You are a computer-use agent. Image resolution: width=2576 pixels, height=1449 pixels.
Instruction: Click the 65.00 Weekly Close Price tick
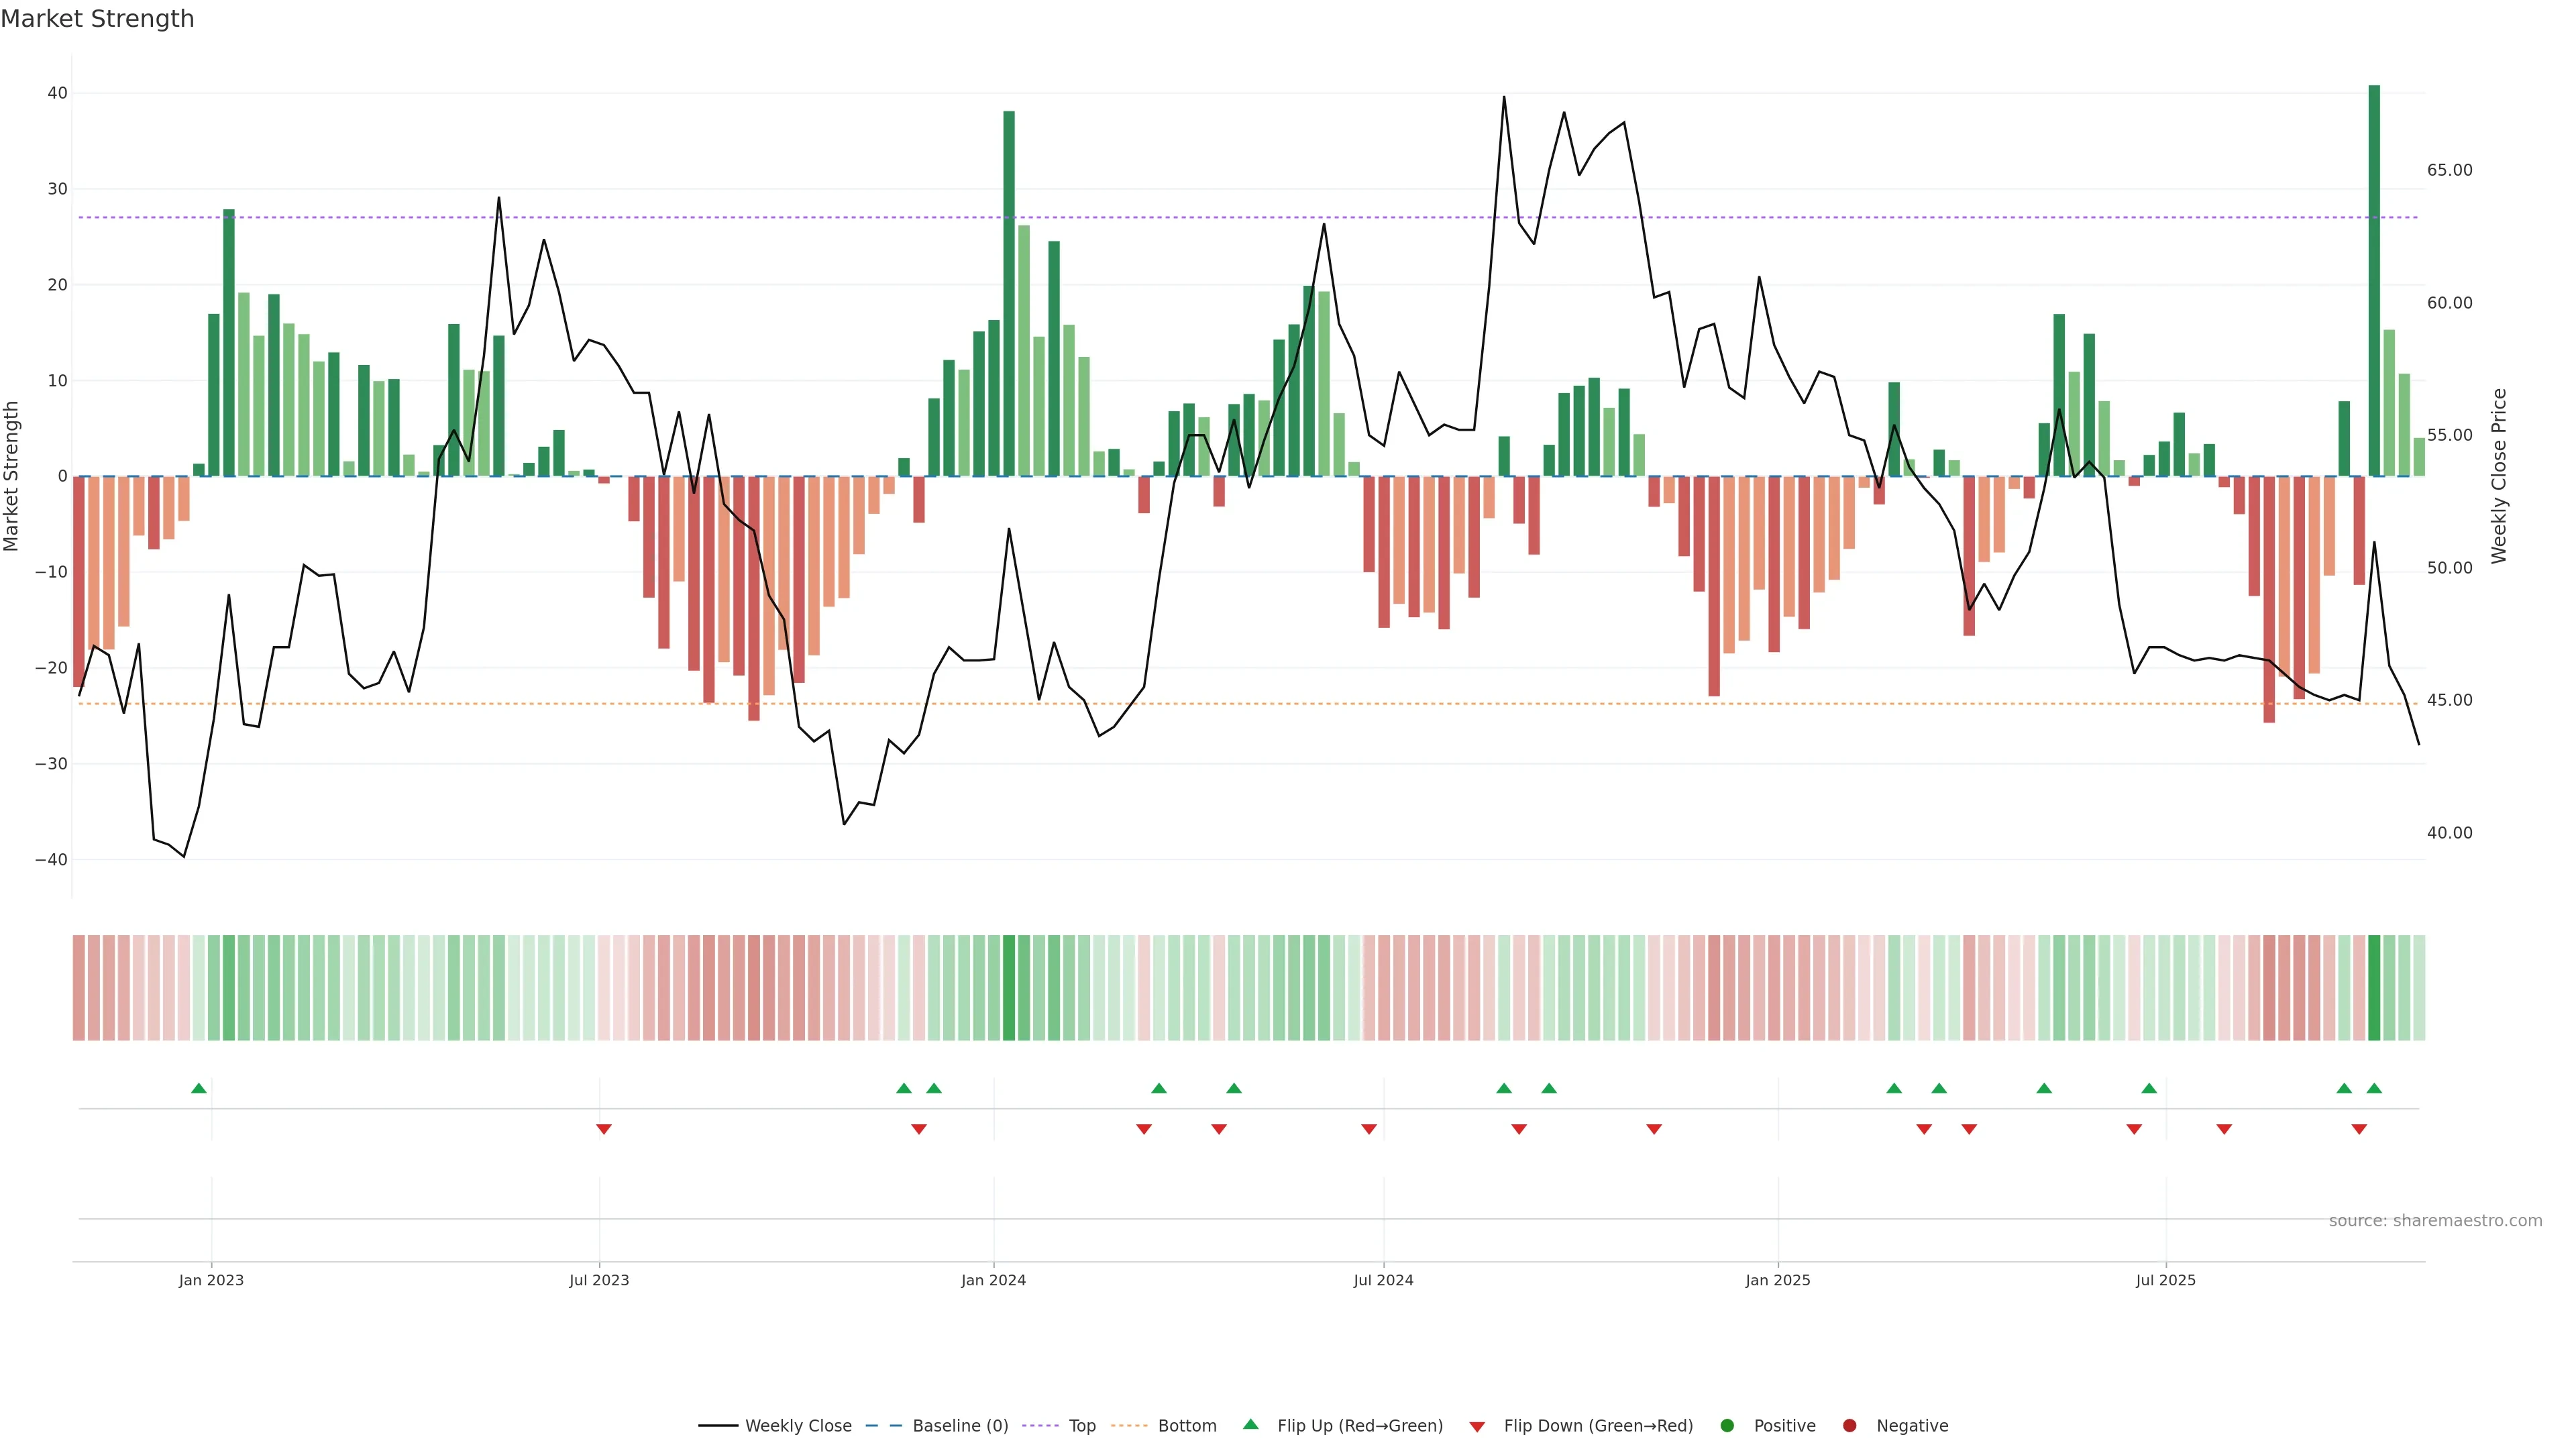2449,170
